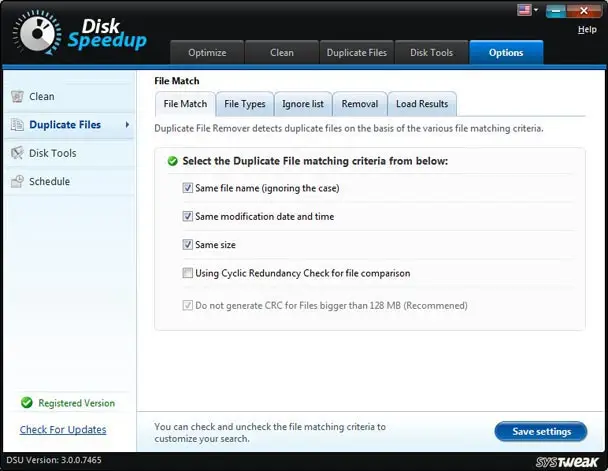Open the Disk Tools top tab

coord(432,52)
